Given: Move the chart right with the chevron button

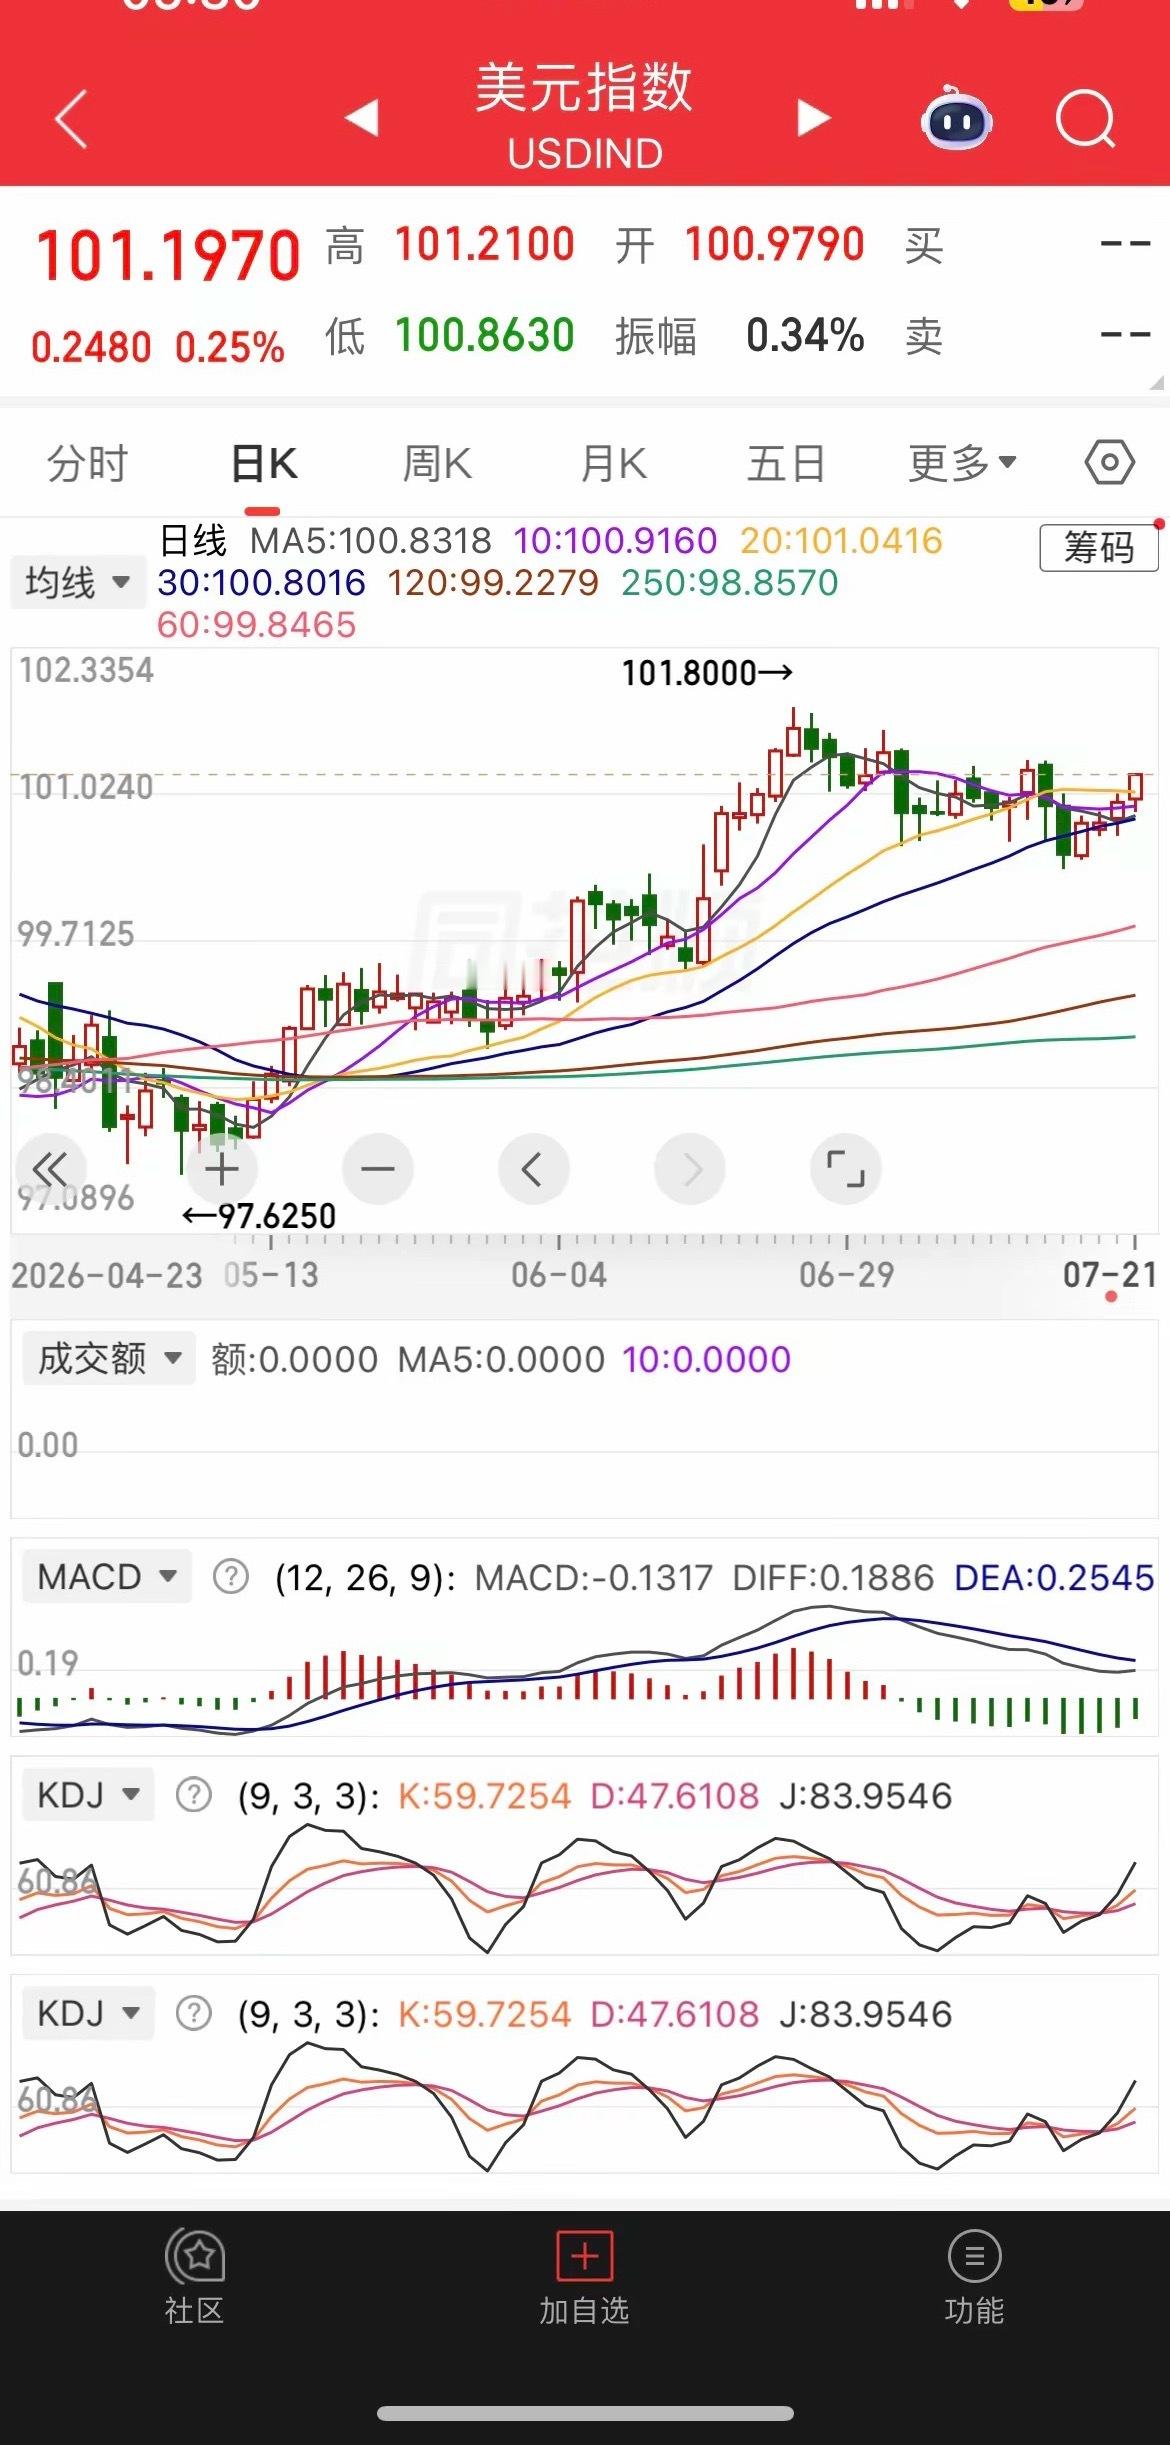Looking at the screenshot, I should point(690,1169).
